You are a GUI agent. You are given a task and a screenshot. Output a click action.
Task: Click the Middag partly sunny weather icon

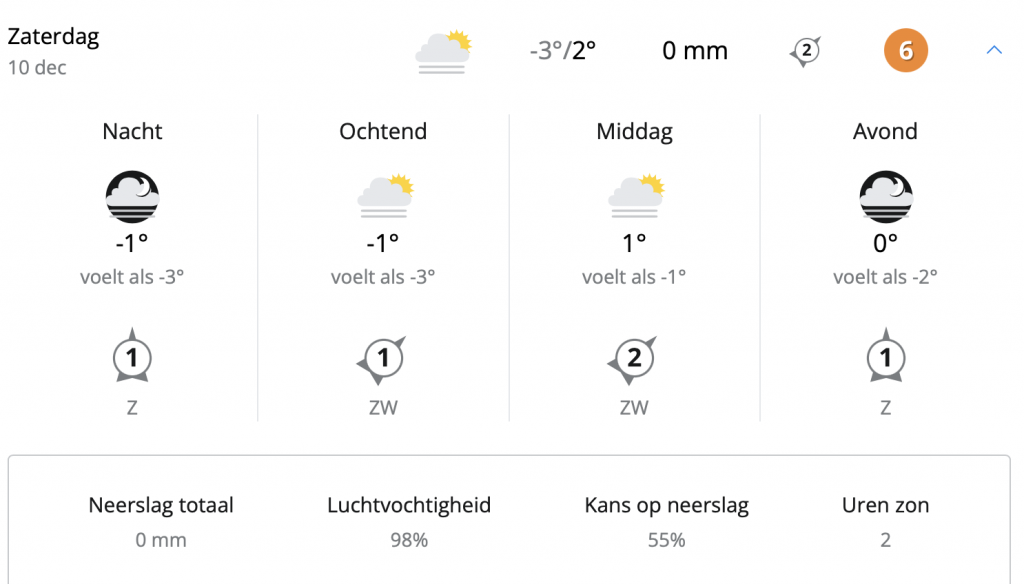tap(636, 195)
